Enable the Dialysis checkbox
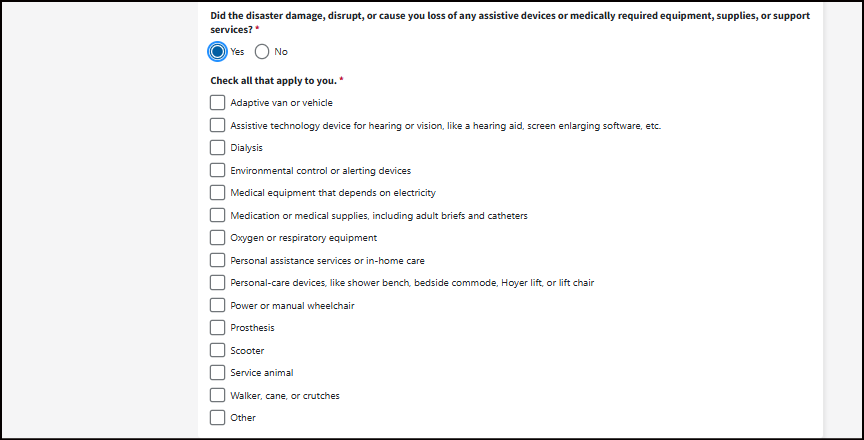864x440 pixels. point(218,147)
